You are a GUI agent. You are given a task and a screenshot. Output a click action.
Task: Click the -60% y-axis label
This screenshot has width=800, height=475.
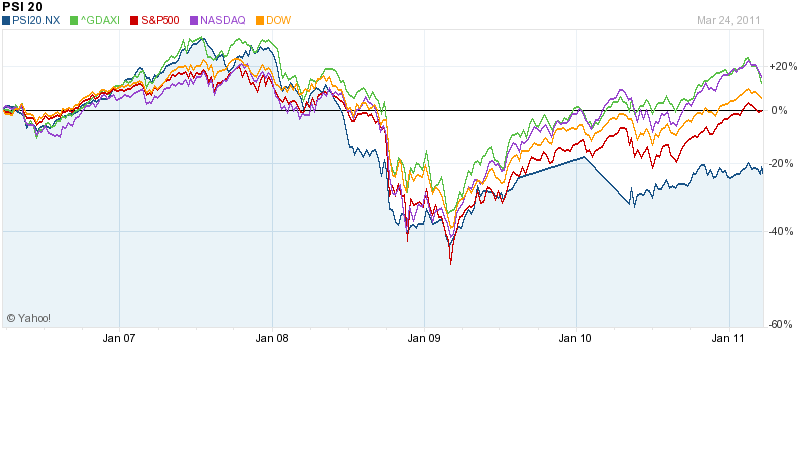[x=781, y=324]
